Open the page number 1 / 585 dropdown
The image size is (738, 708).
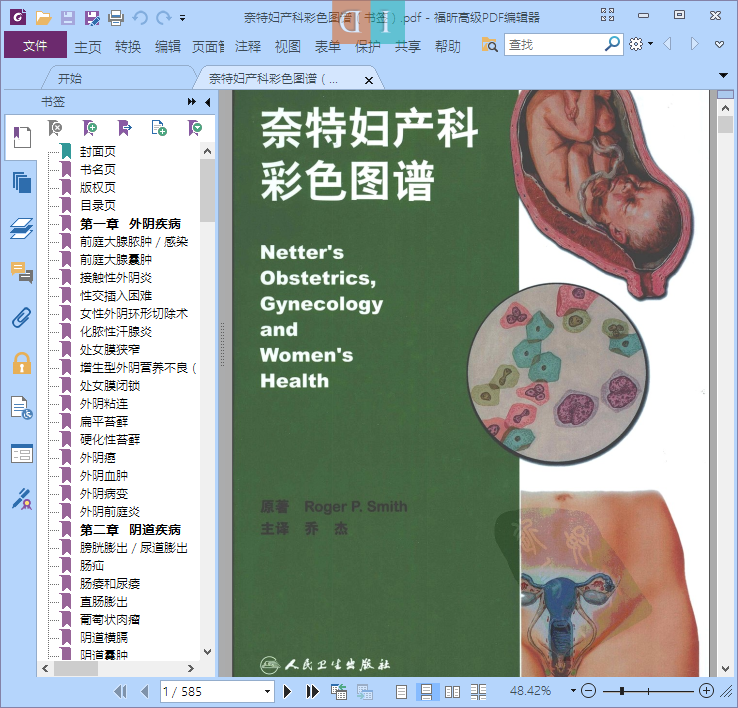267,692
